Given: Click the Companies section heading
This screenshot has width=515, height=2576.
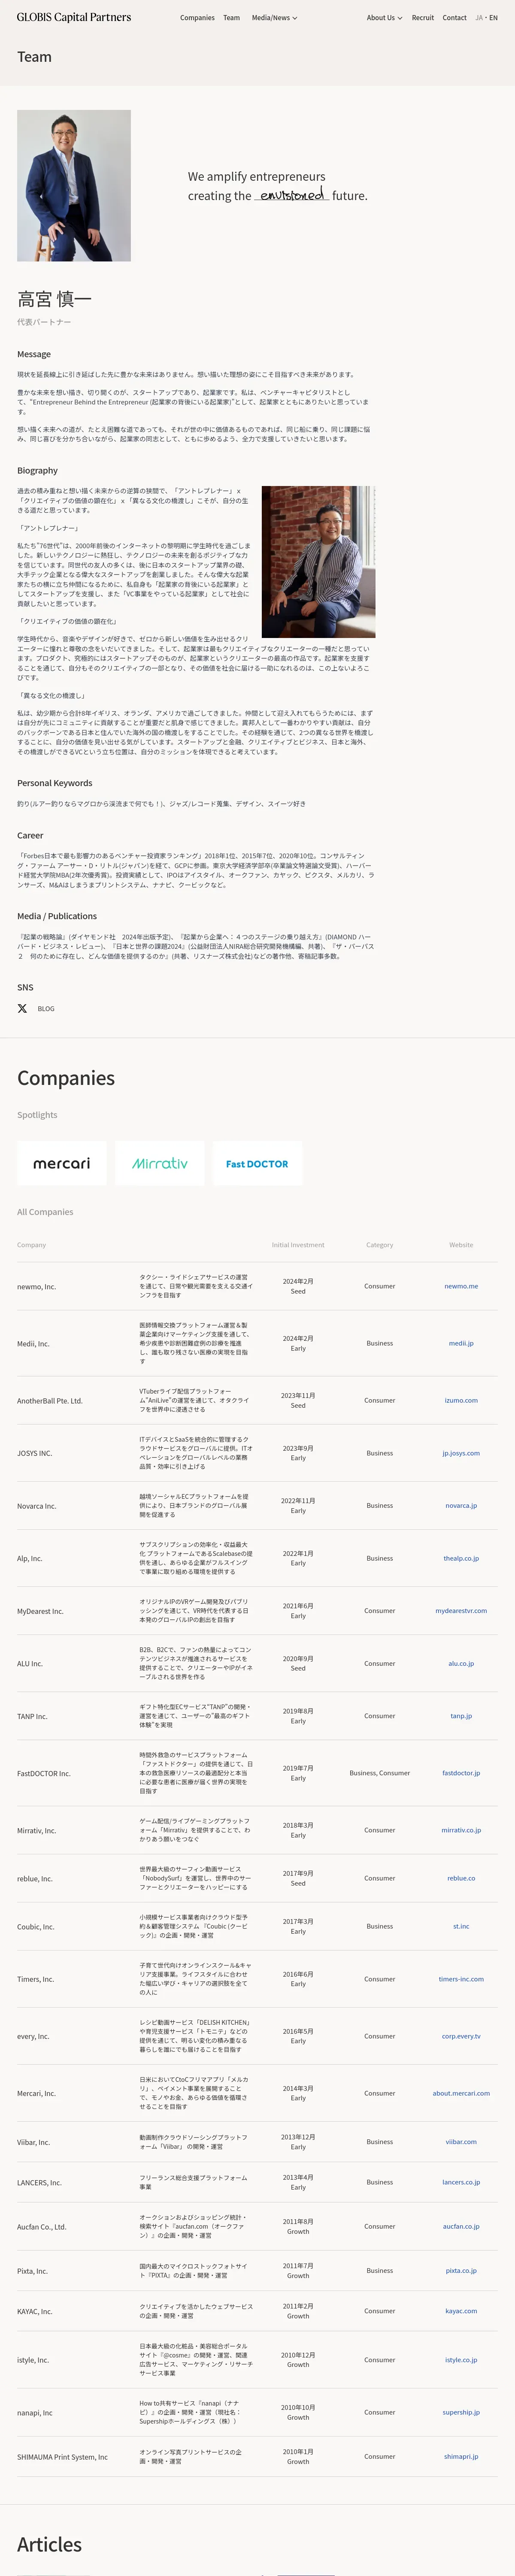Looking at the screenshot, I should (66, 1078).
